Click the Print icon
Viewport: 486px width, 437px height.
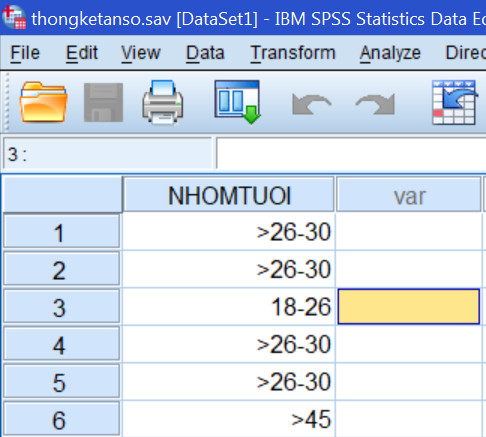(163, 102)
